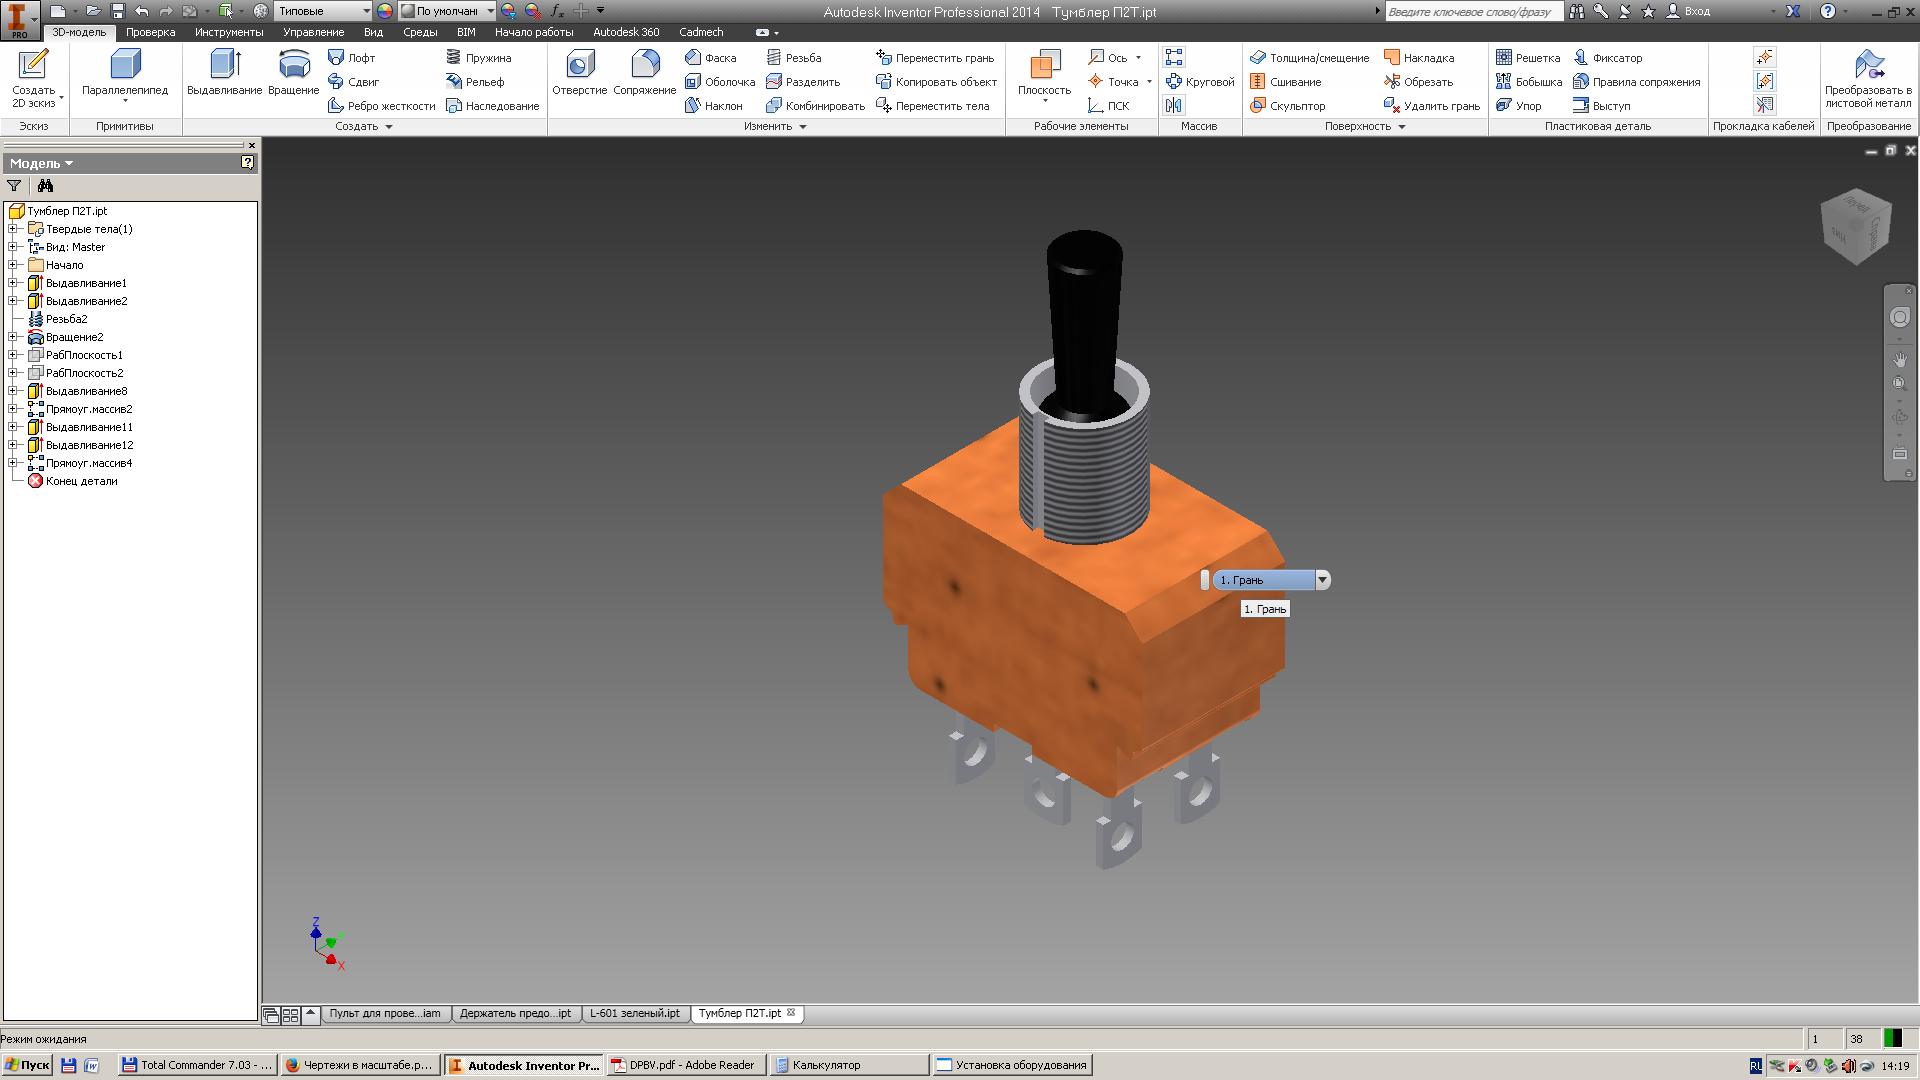Open the Windows Пуск start button
This screenshot has width=1920, height=1080.
(27, 1065)
